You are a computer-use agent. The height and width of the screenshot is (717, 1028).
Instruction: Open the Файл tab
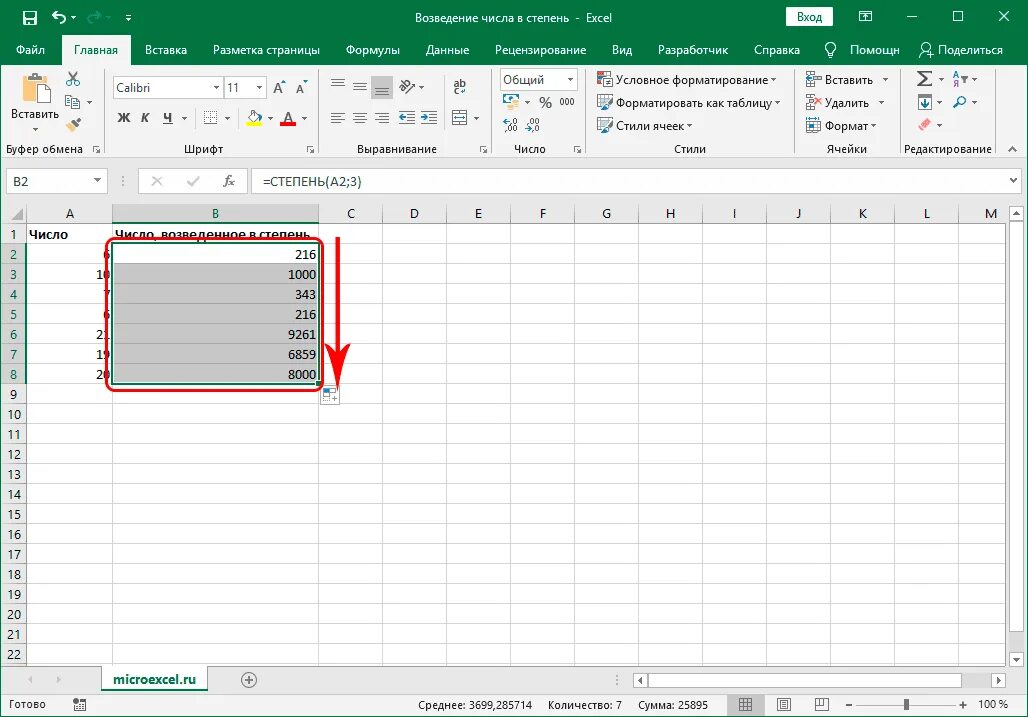30,50
